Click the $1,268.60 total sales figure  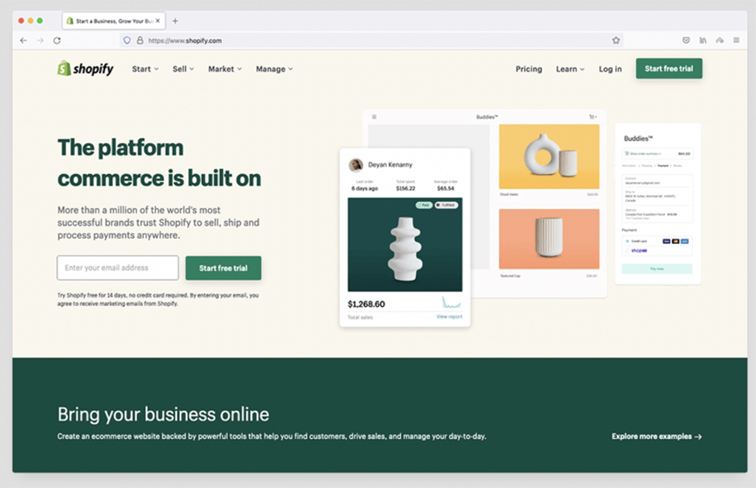(x=366, y=304)
